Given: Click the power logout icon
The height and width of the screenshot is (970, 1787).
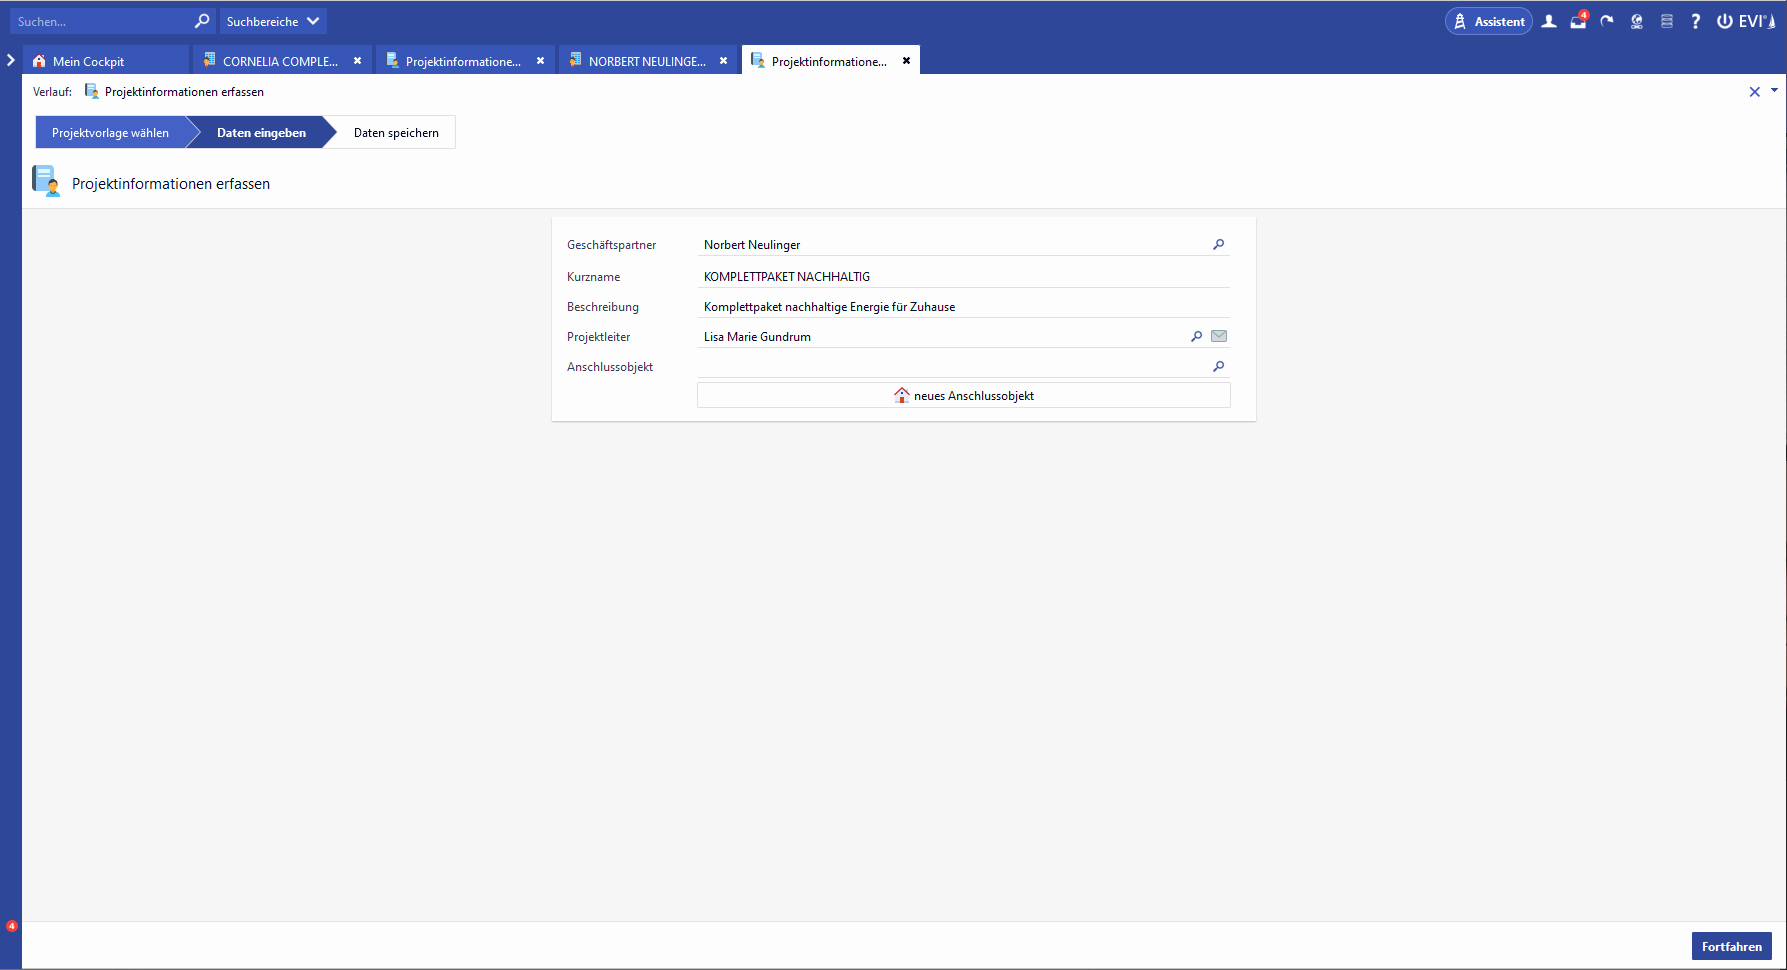Looking at the screenshot, I should [1724, 21].
